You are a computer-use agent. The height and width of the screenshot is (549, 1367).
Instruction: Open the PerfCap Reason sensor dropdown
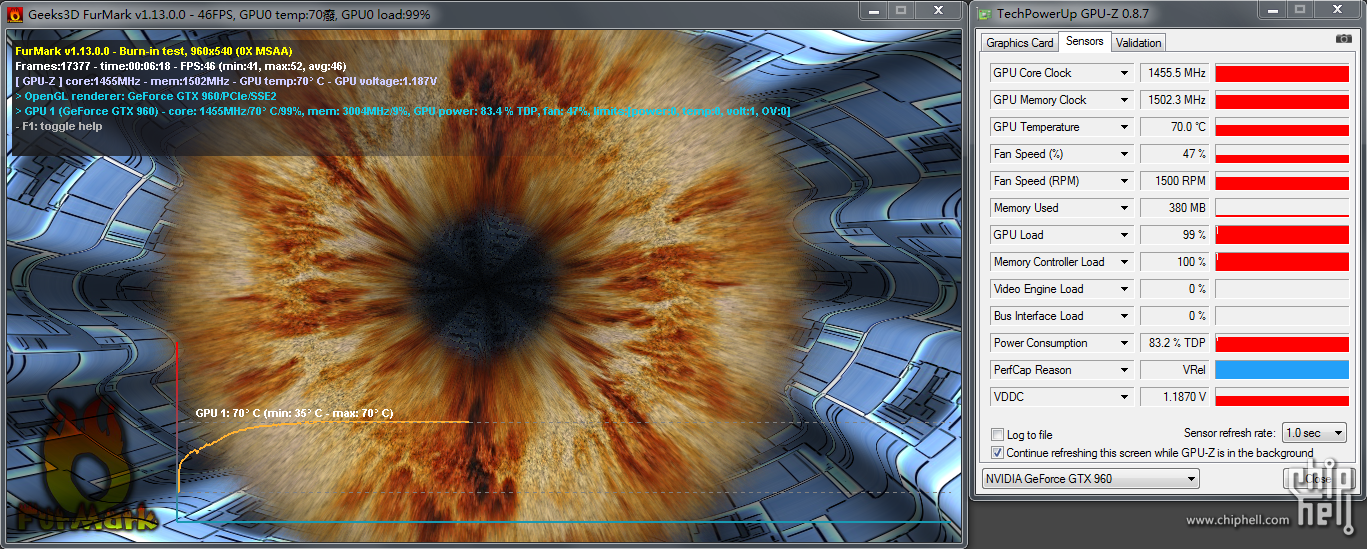pos(1125,370)
